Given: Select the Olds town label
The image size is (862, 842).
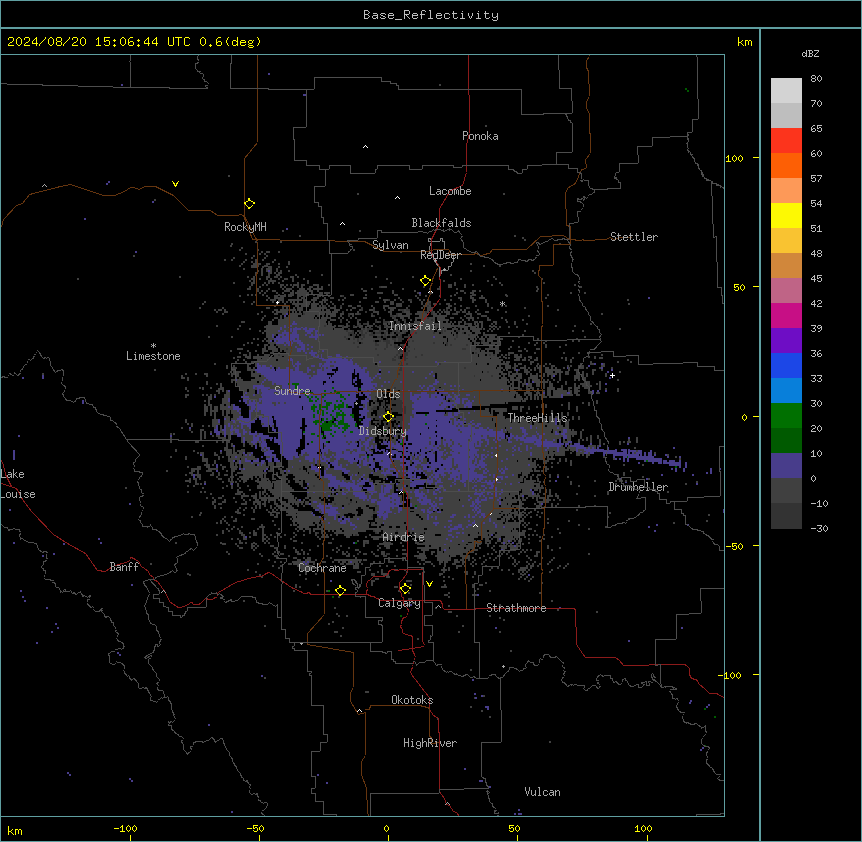Looking at the screenshot, I should pos(388,394).
